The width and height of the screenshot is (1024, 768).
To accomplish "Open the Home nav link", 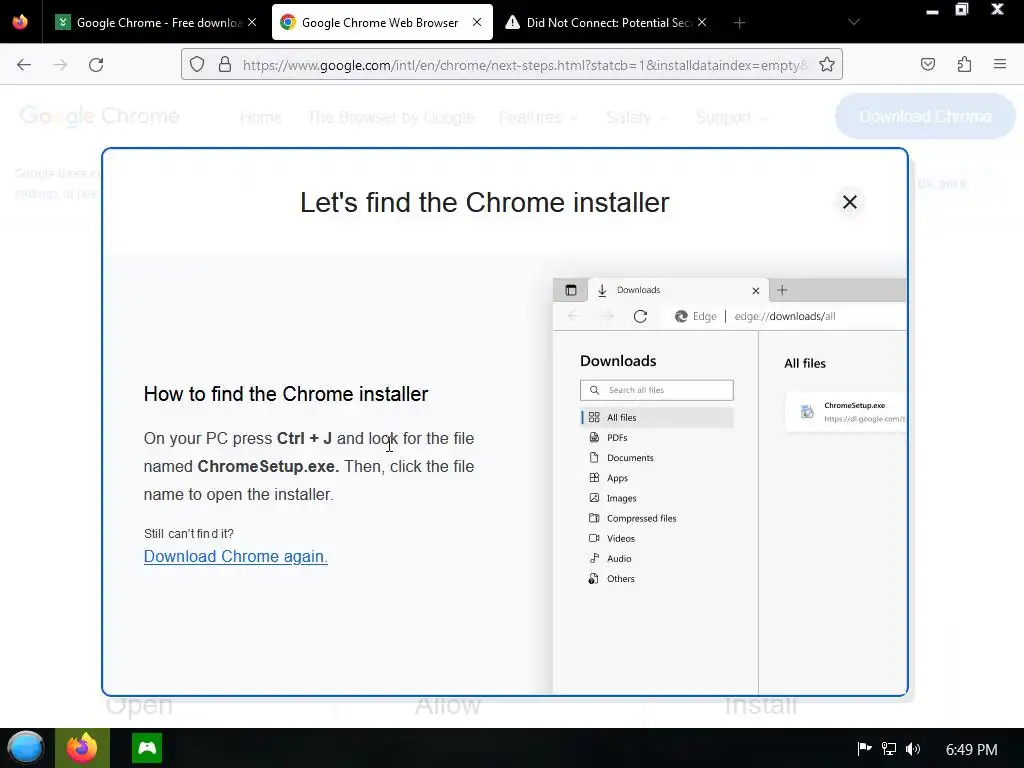I will coord(261,118).
